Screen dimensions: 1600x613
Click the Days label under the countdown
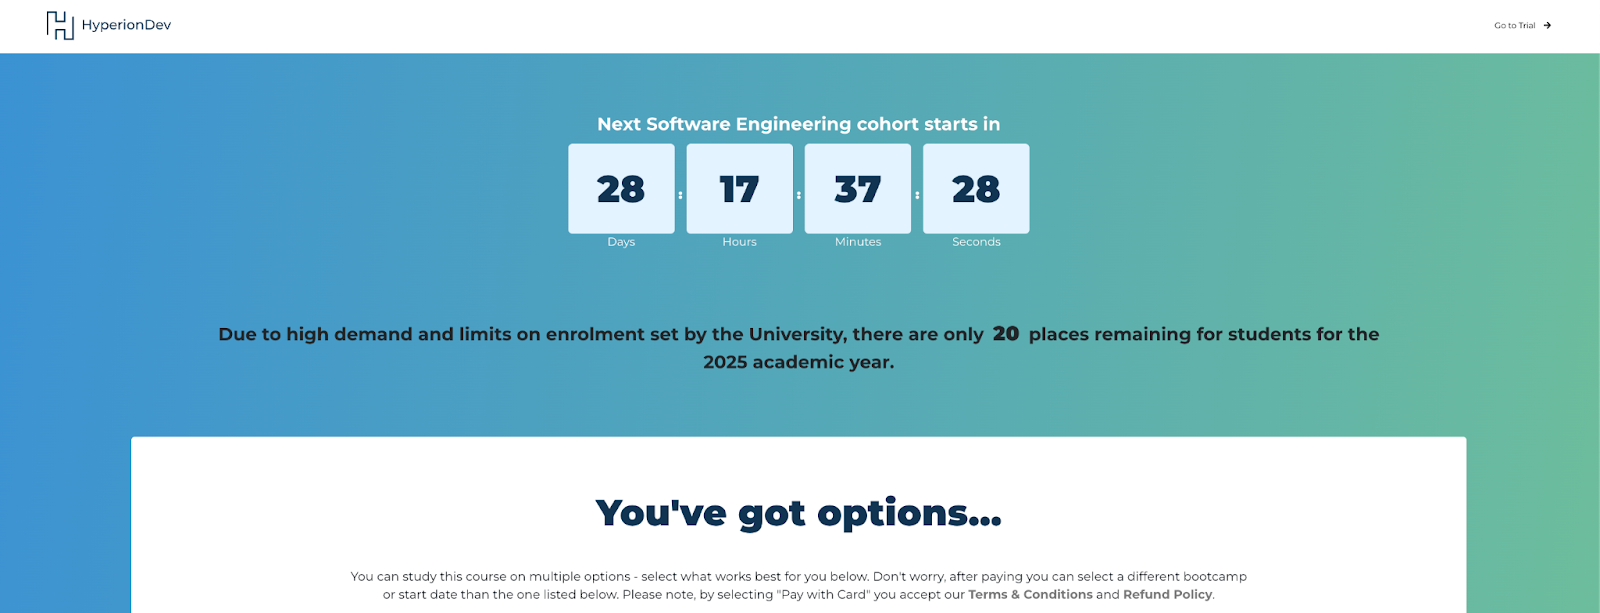[x=621, y=242]
